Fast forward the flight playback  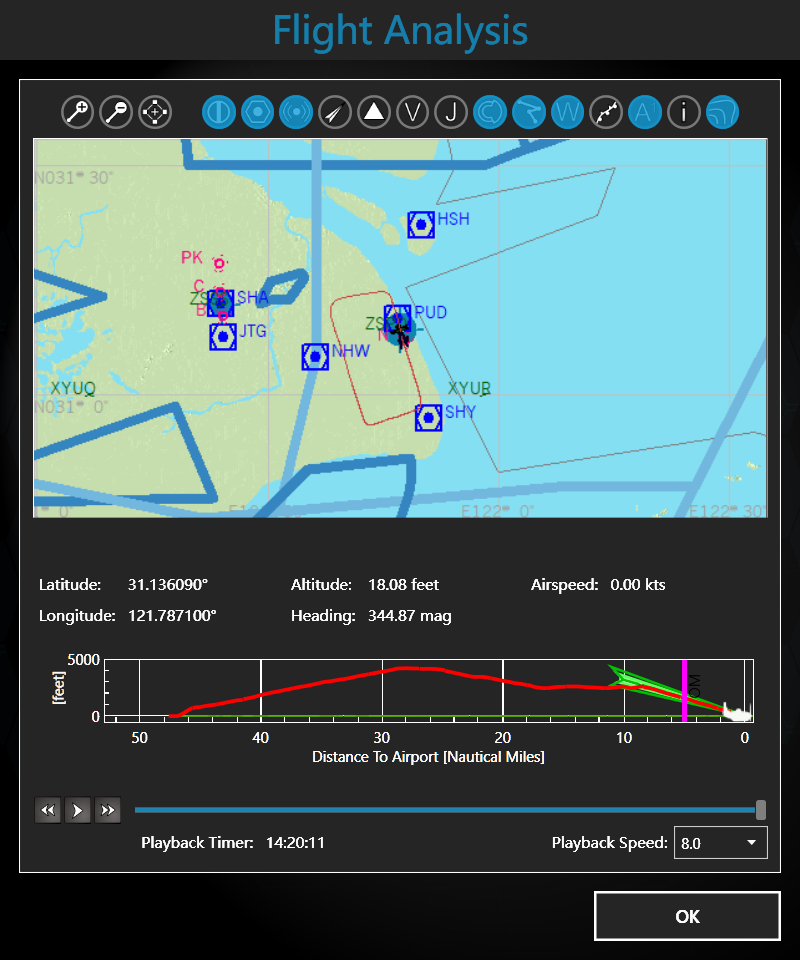point(108,811)
